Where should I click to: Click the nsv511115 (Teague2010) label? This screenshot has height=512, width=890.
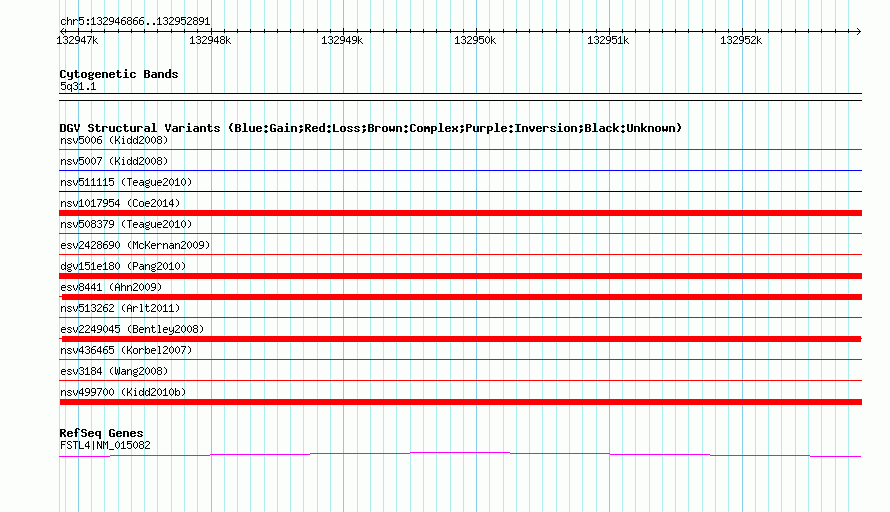click(126, 182)
